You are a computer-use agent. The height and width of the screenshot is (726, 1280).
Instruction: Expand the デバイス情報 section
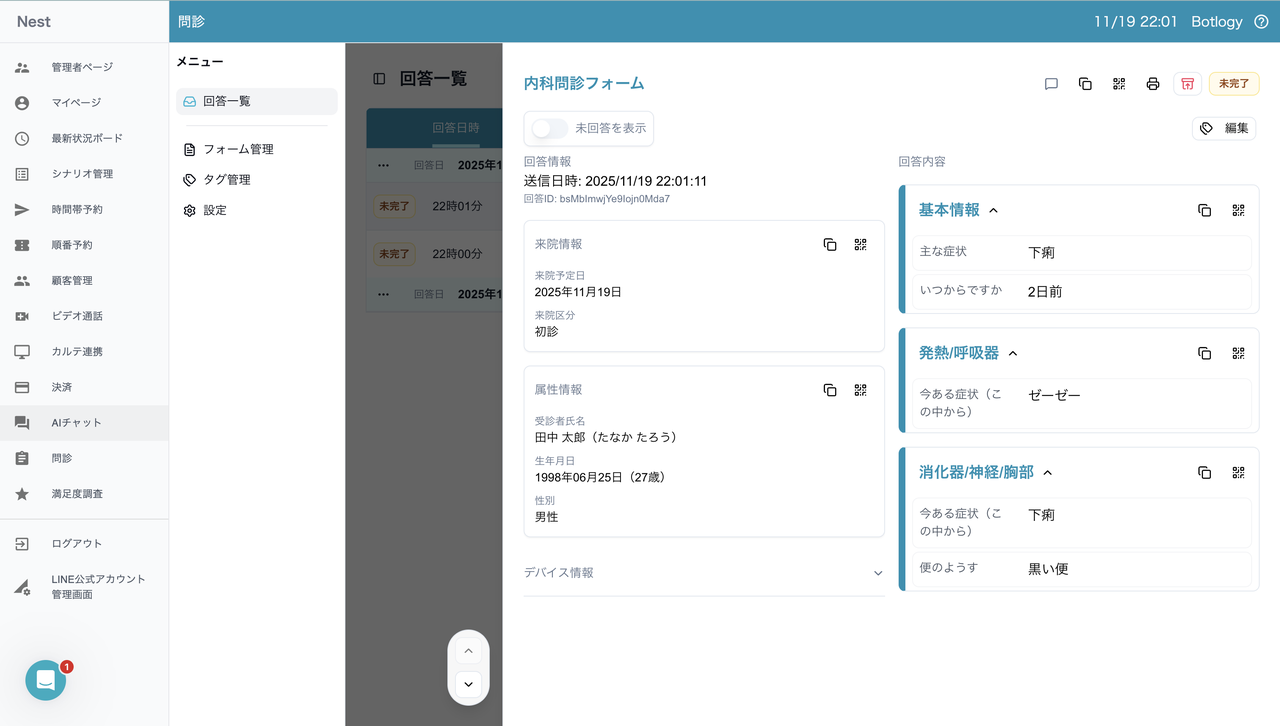tap(878, 572)
